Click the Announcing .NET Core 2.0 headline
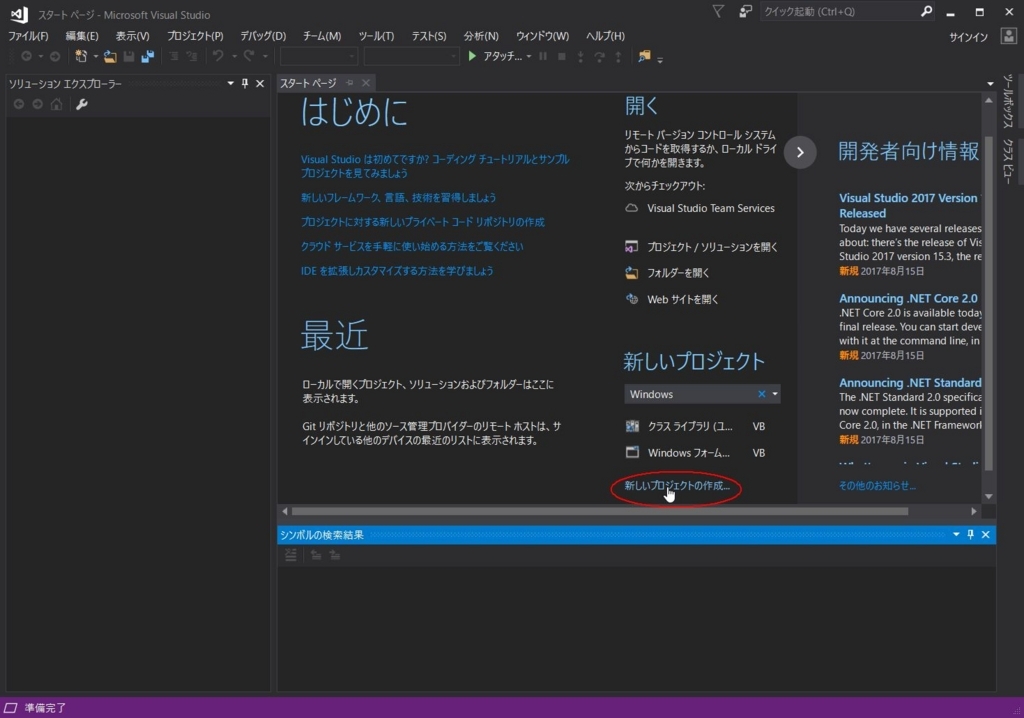 click(x=908, y=299)
